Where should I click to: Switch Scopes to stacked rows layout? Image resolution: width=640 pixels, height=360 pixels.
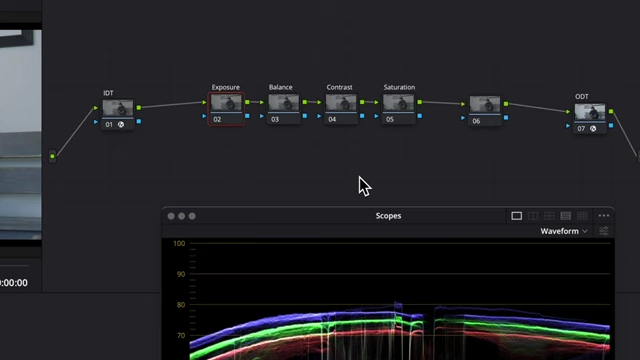pos(565,216)
